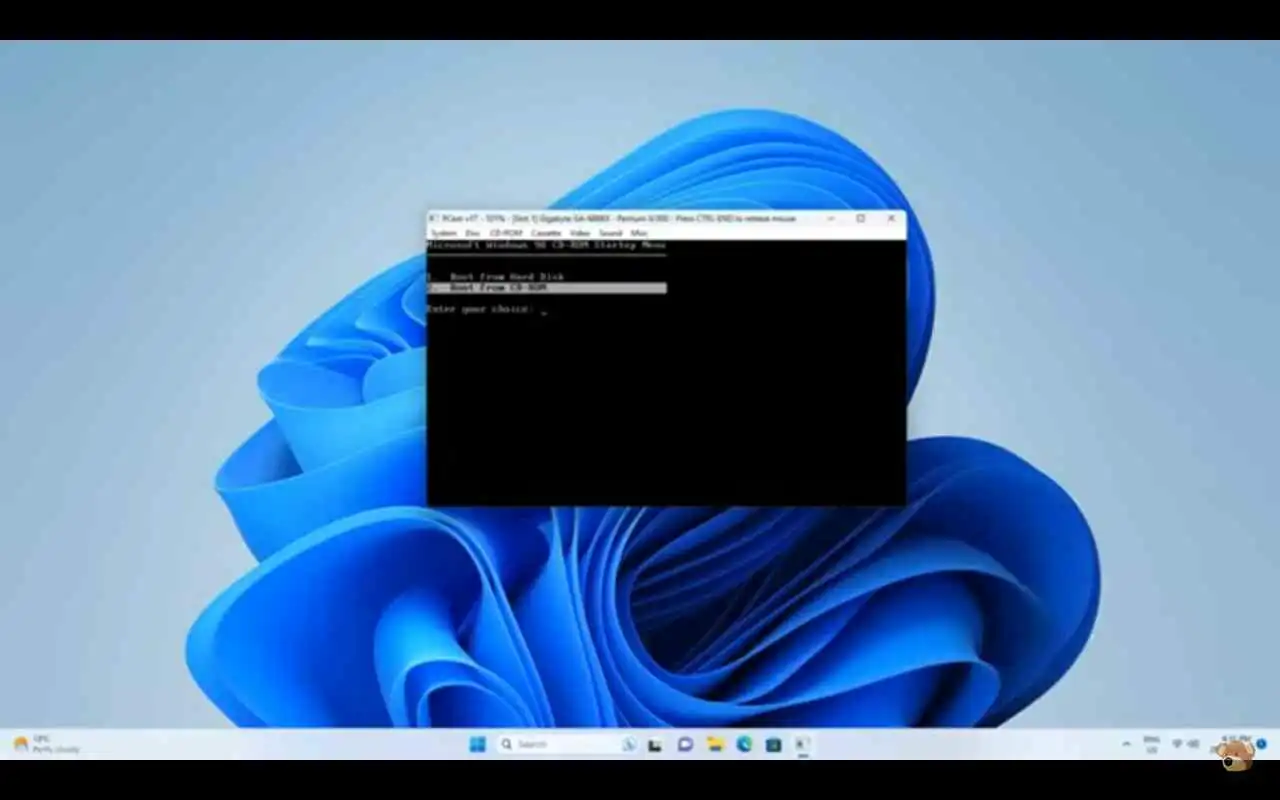Image resolution: width=1280 pixels, height=800 pixels.
Task: Open the Chat app on taskbar
Action: pyautogui.click(x=685, y=744)
